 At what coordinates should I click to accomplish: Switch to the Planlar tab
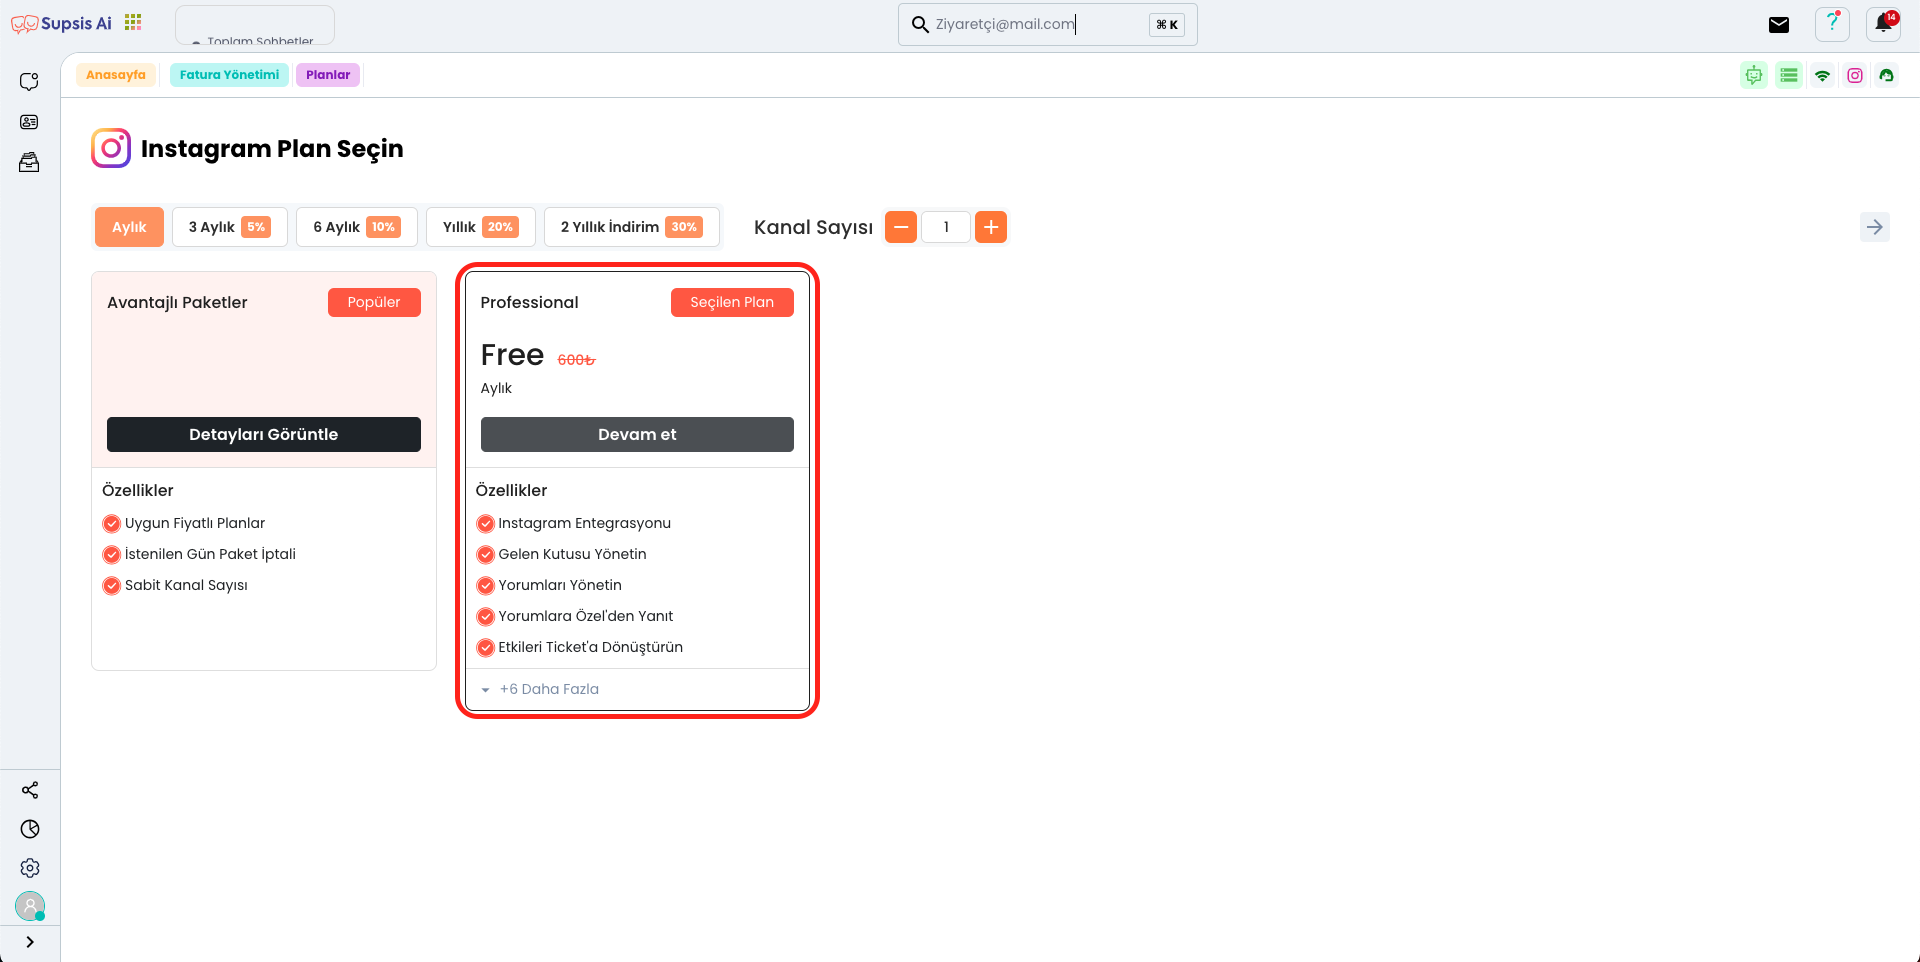[x=328, y=75]
